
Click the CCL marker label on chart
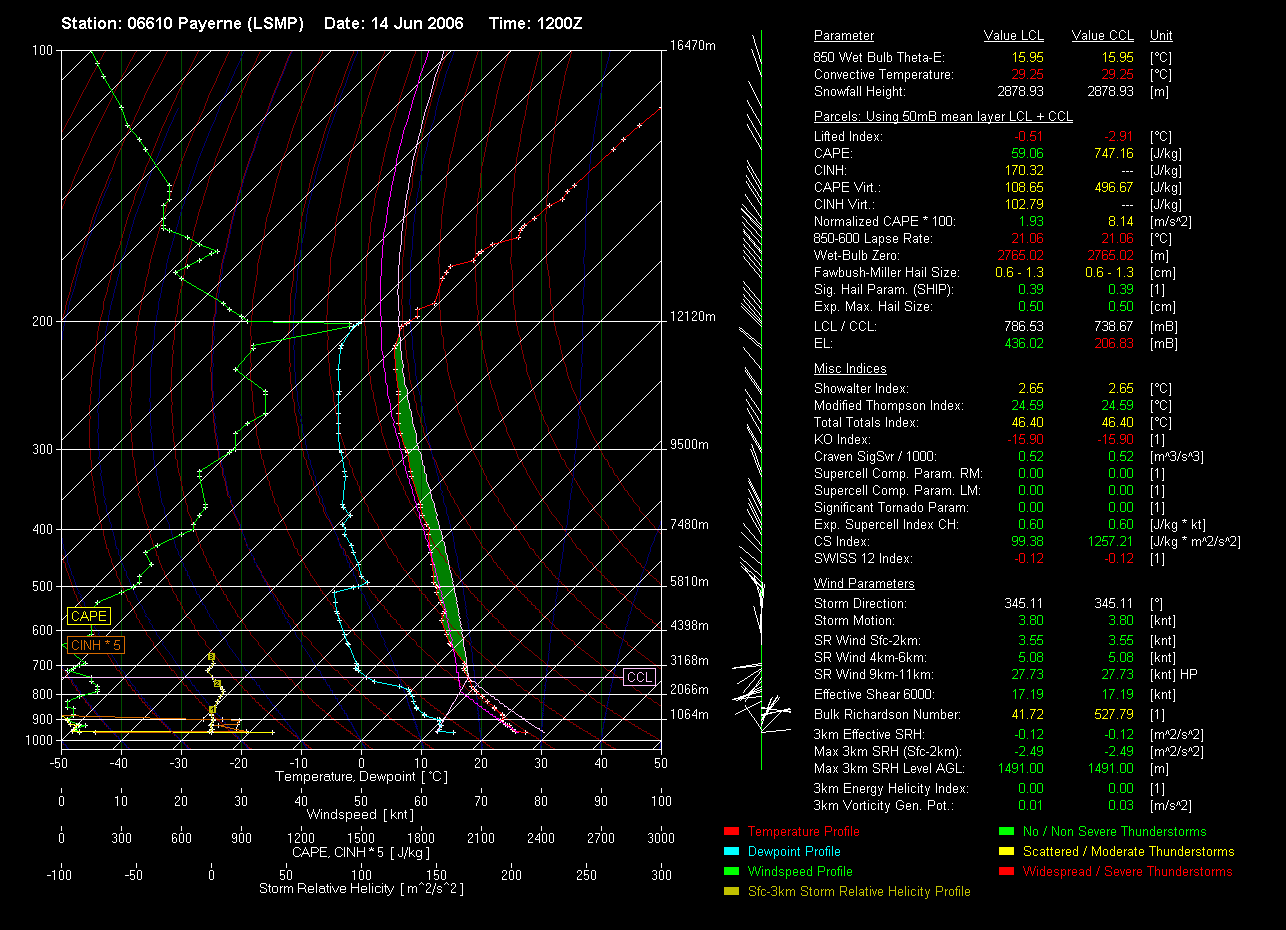click(639, 678)
